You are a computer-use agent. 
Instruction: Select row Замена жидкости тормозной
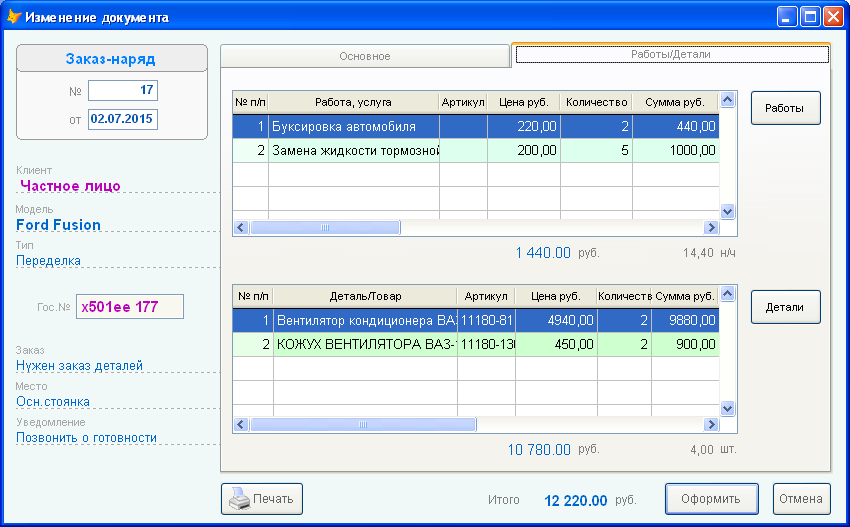point(476,150)
